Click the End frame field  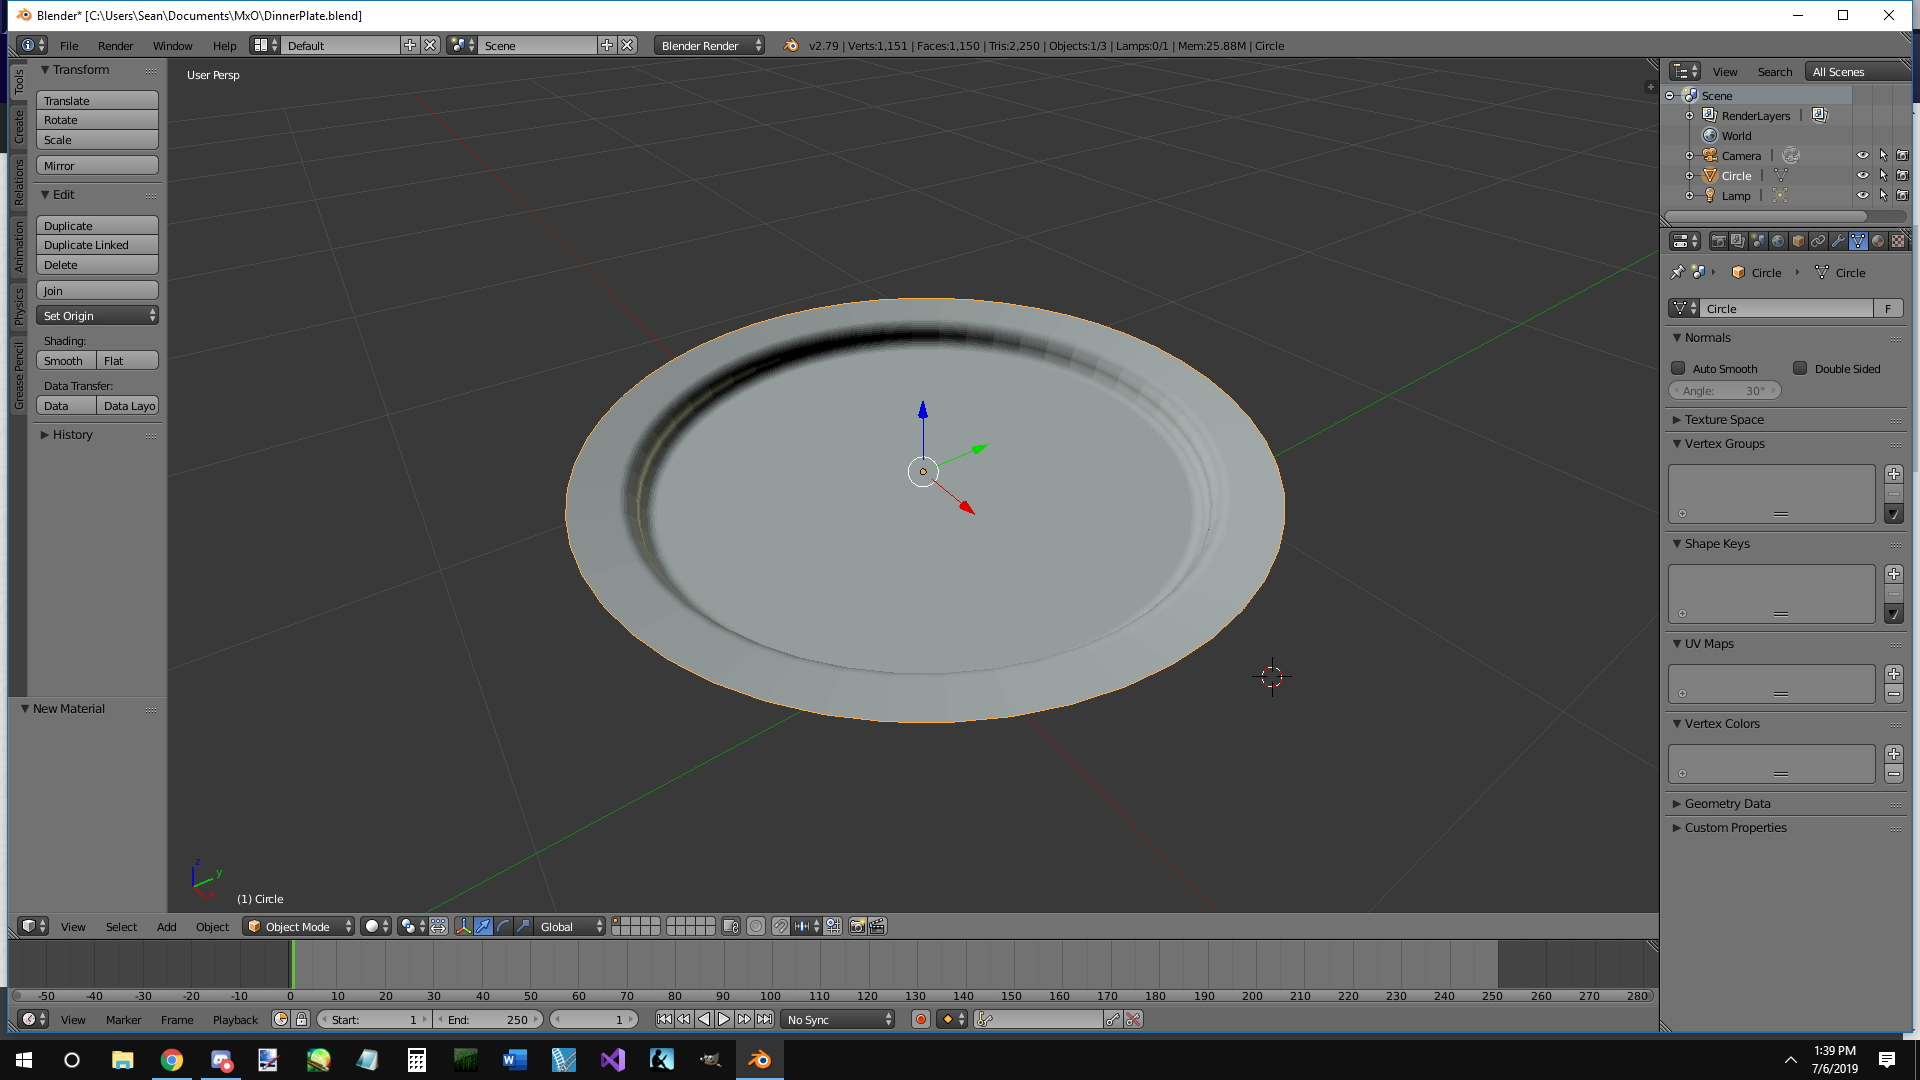coord(489,1019)
